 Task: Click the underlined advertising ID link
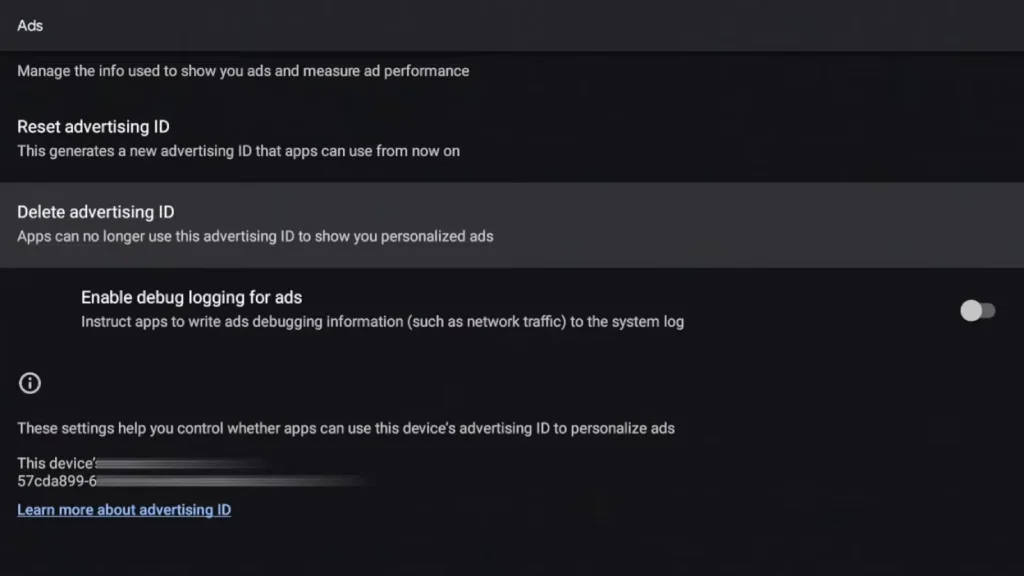coord(124,510)
